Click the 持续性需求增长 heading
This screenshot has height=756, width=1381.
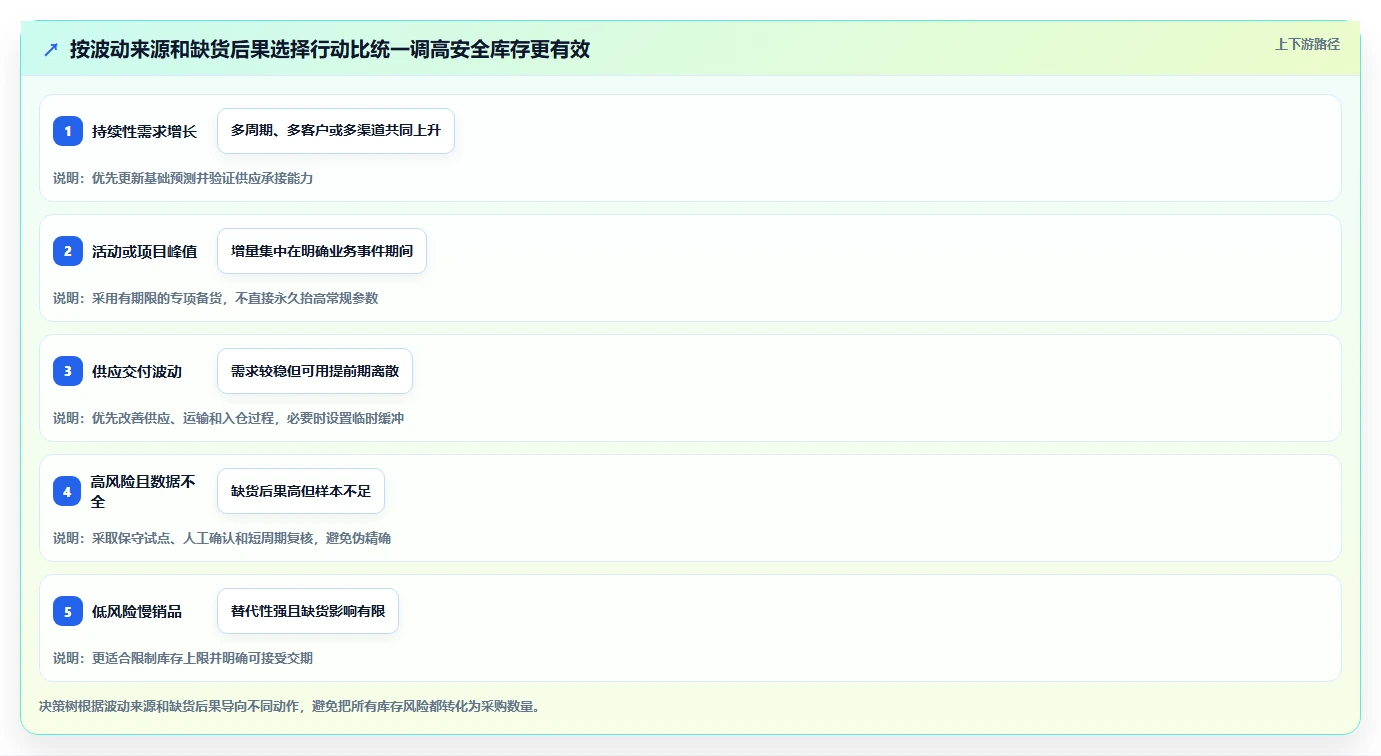144,131
